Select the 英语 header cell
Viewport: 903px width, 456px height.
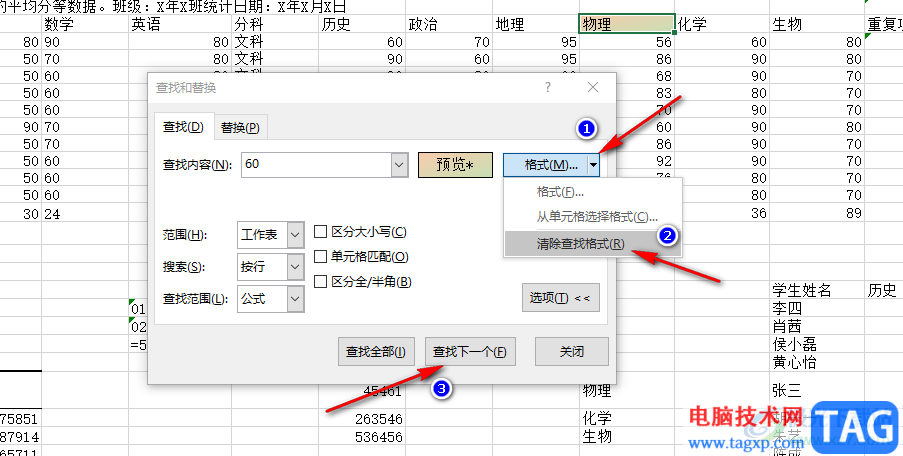(x=180, y=24)
